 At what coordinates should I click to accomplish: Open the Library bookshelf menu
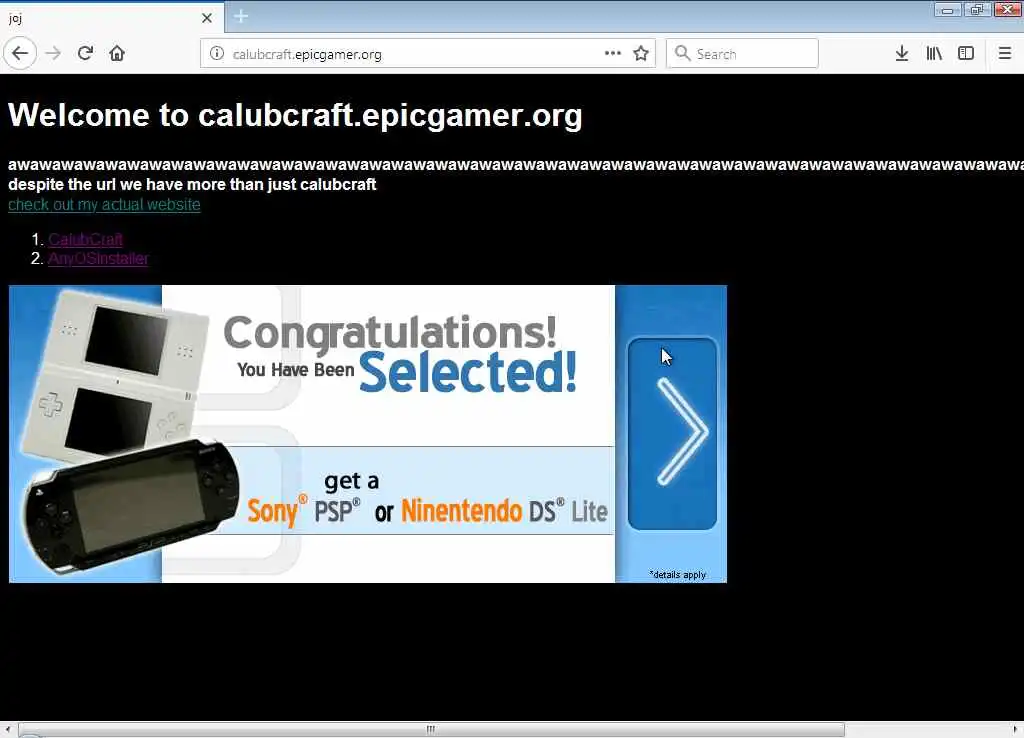[934, 54]
